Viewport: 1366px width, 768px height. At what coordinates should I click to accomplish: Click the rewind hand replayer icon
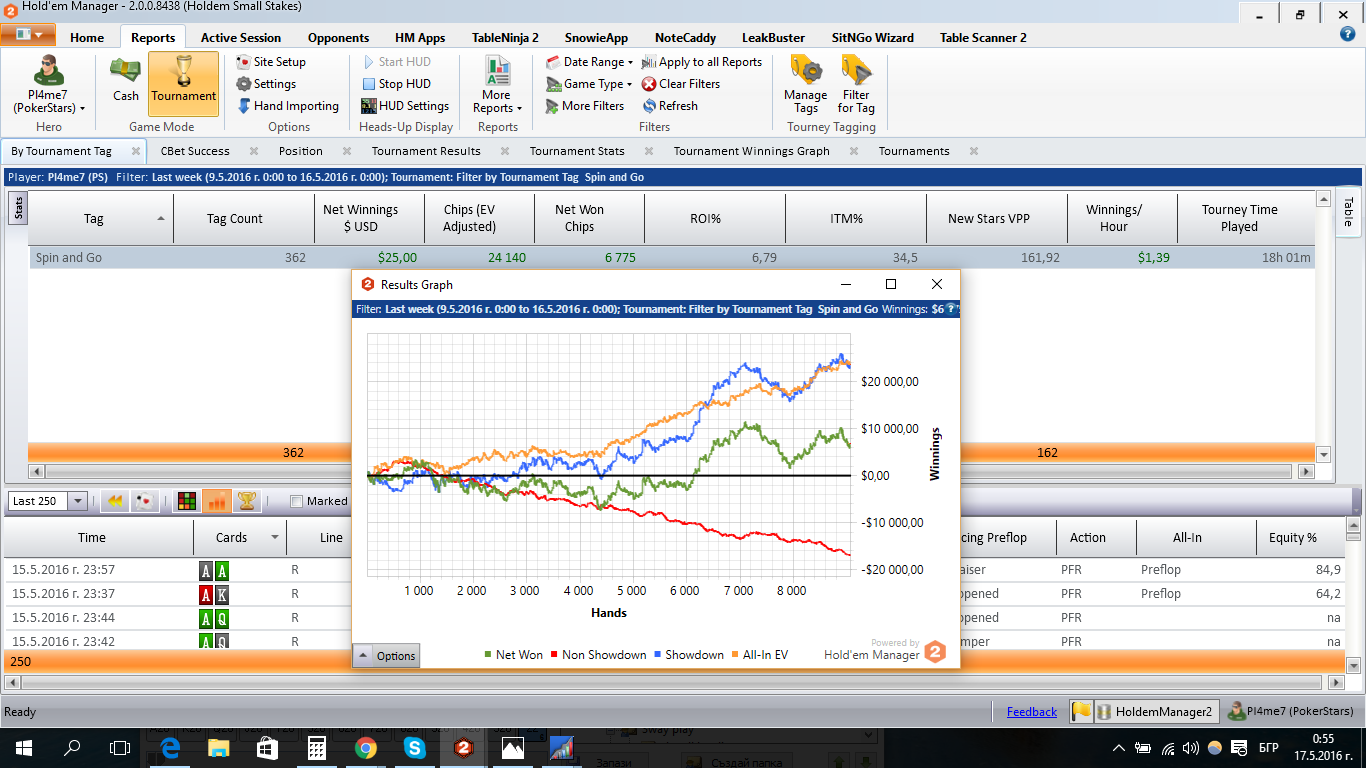[x=114, y=501]
